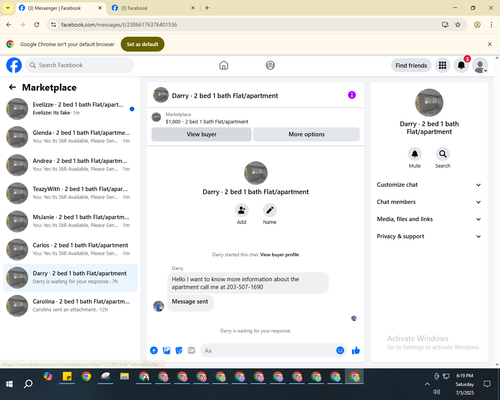The image size is (500, 400).
Task: Expand Privacy & support section
Action: tap(429, 236)
